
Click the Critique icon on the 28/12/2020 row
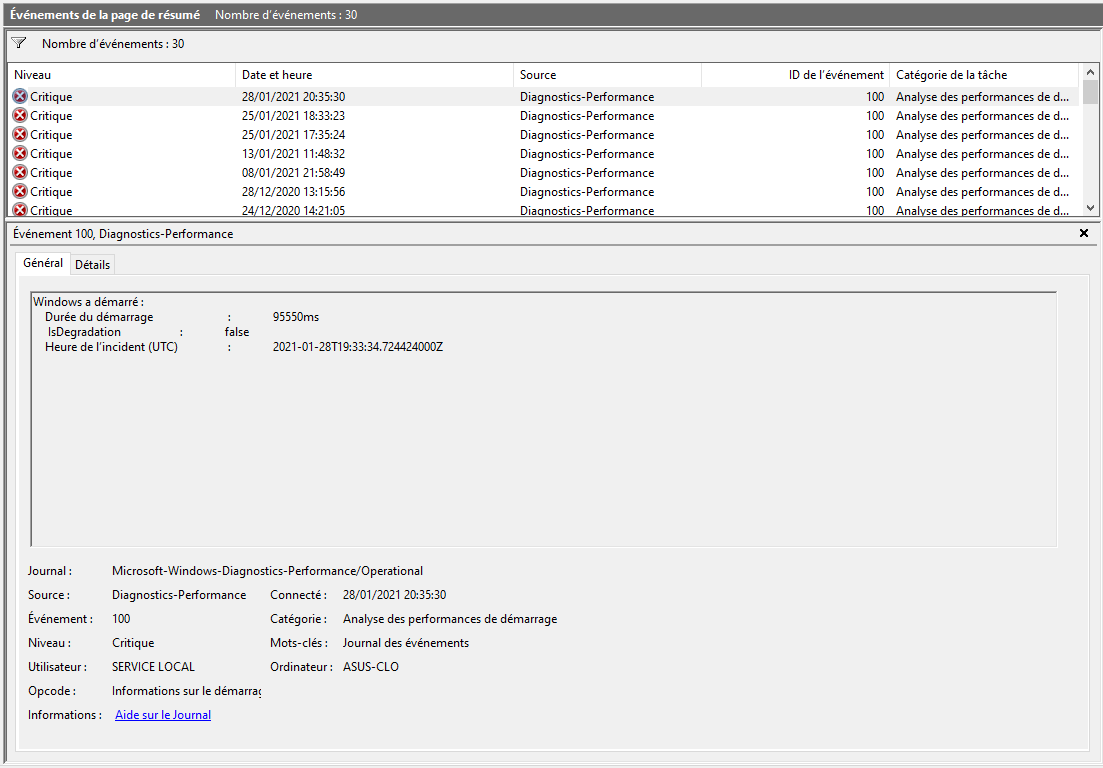20,191
